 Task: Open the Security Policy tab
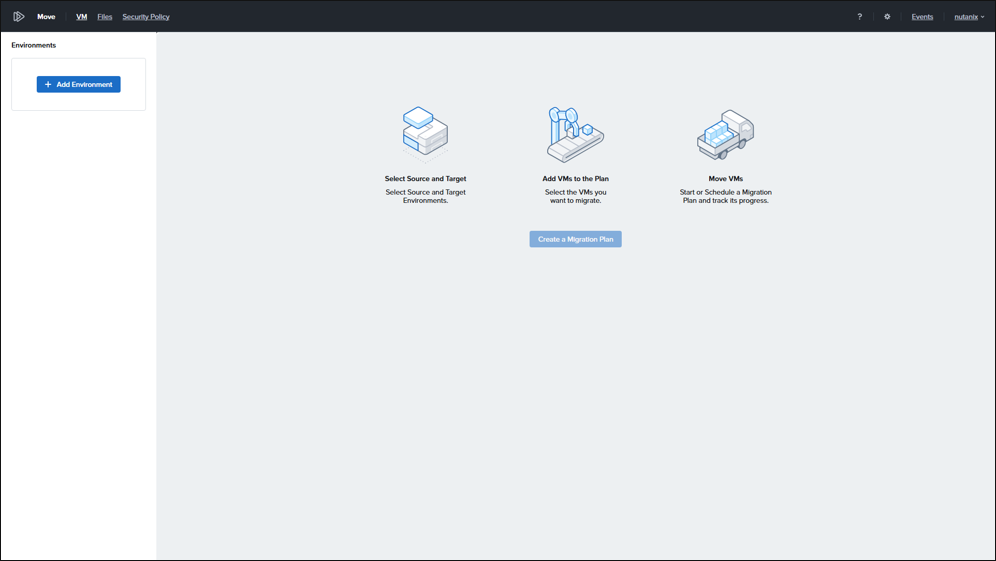[146, 17]
